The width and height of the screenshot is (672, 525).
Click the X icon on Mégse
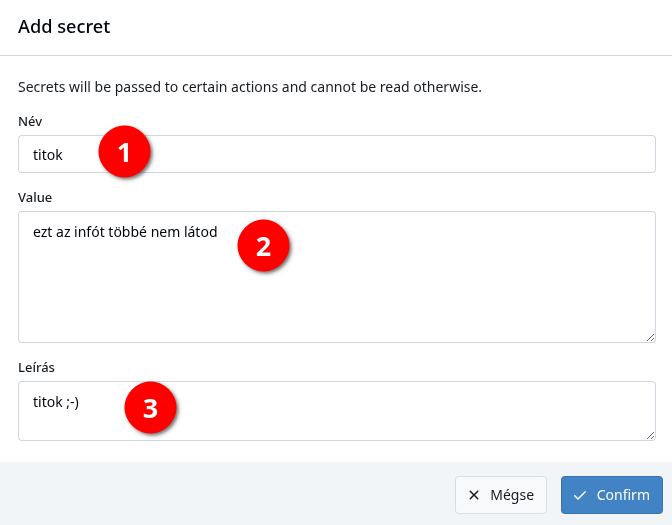pyautogui.click(x=474, y=495)
